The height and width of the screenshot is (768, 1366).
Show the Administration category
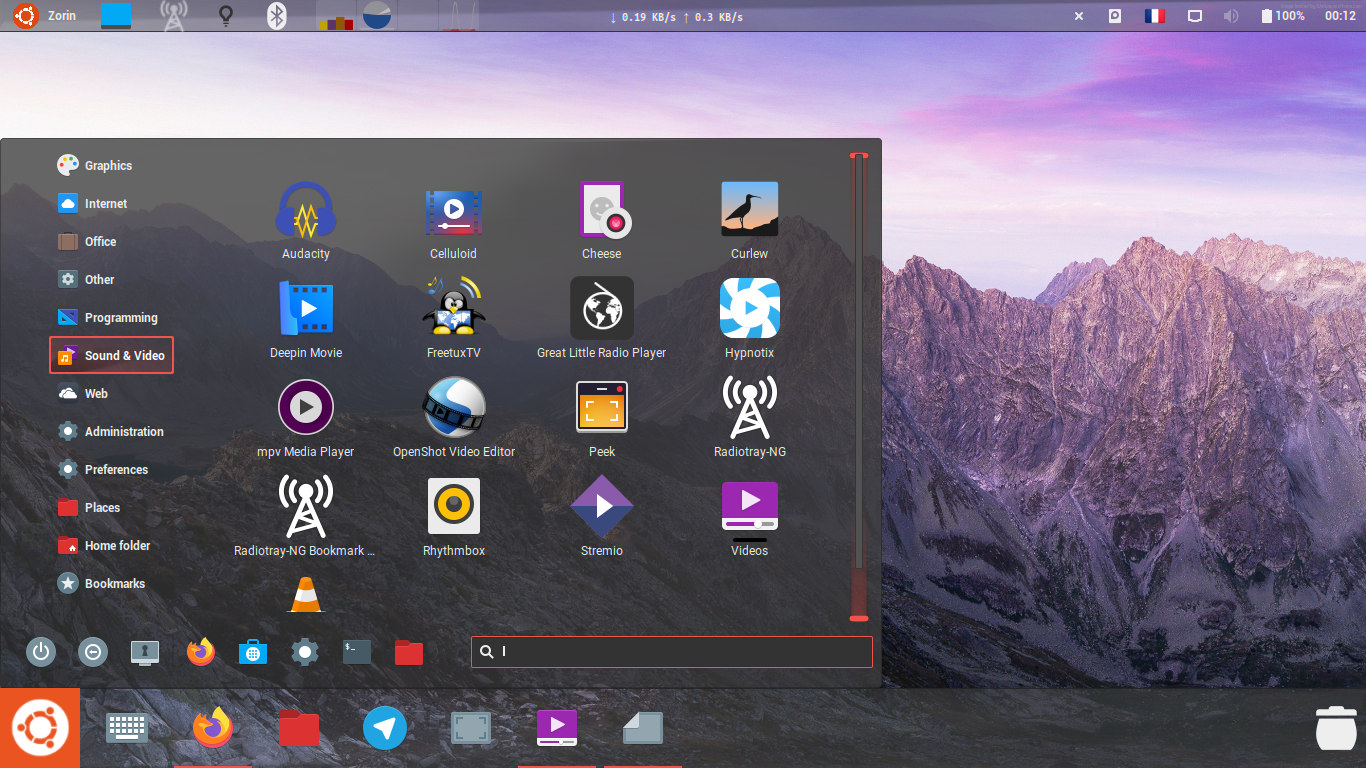(x=111, y=431)
